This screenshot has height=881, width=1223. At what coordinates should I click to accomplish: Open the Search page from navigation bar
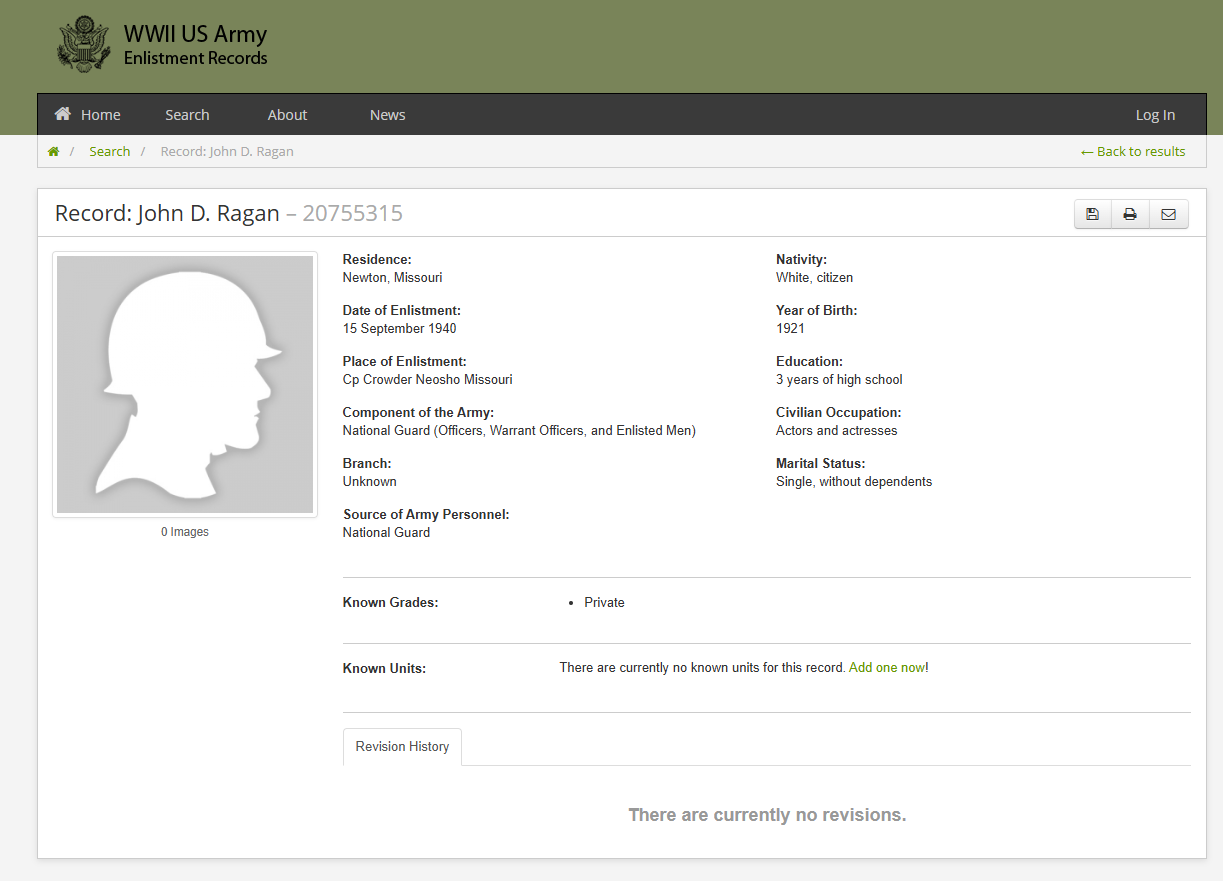[187, 115]
